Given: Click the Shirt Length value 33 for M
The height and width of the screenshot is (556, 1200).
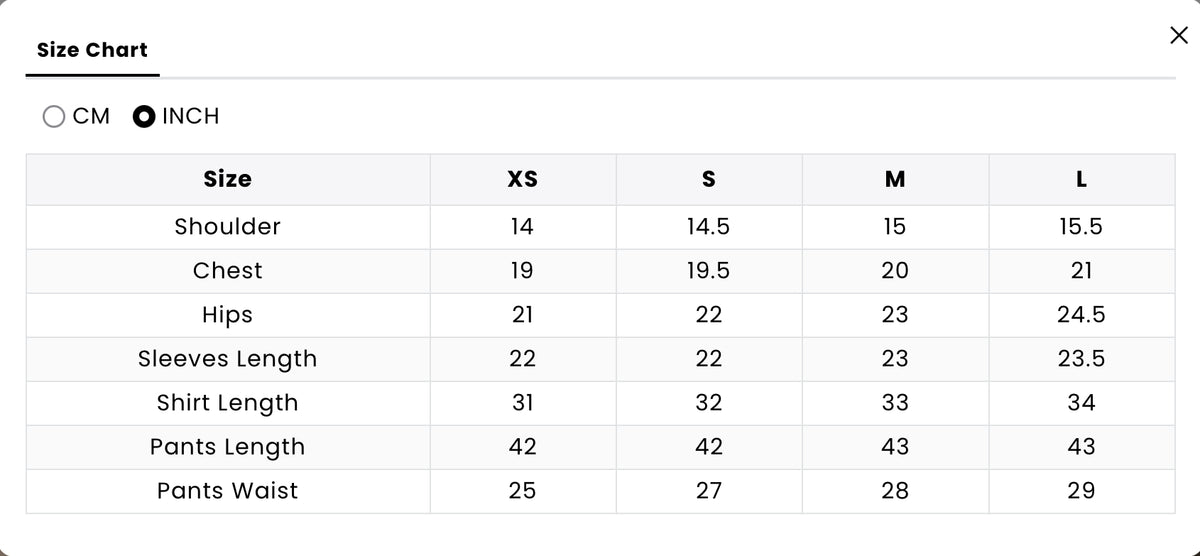Looking at the screenshot, I should tap(895, 403).
